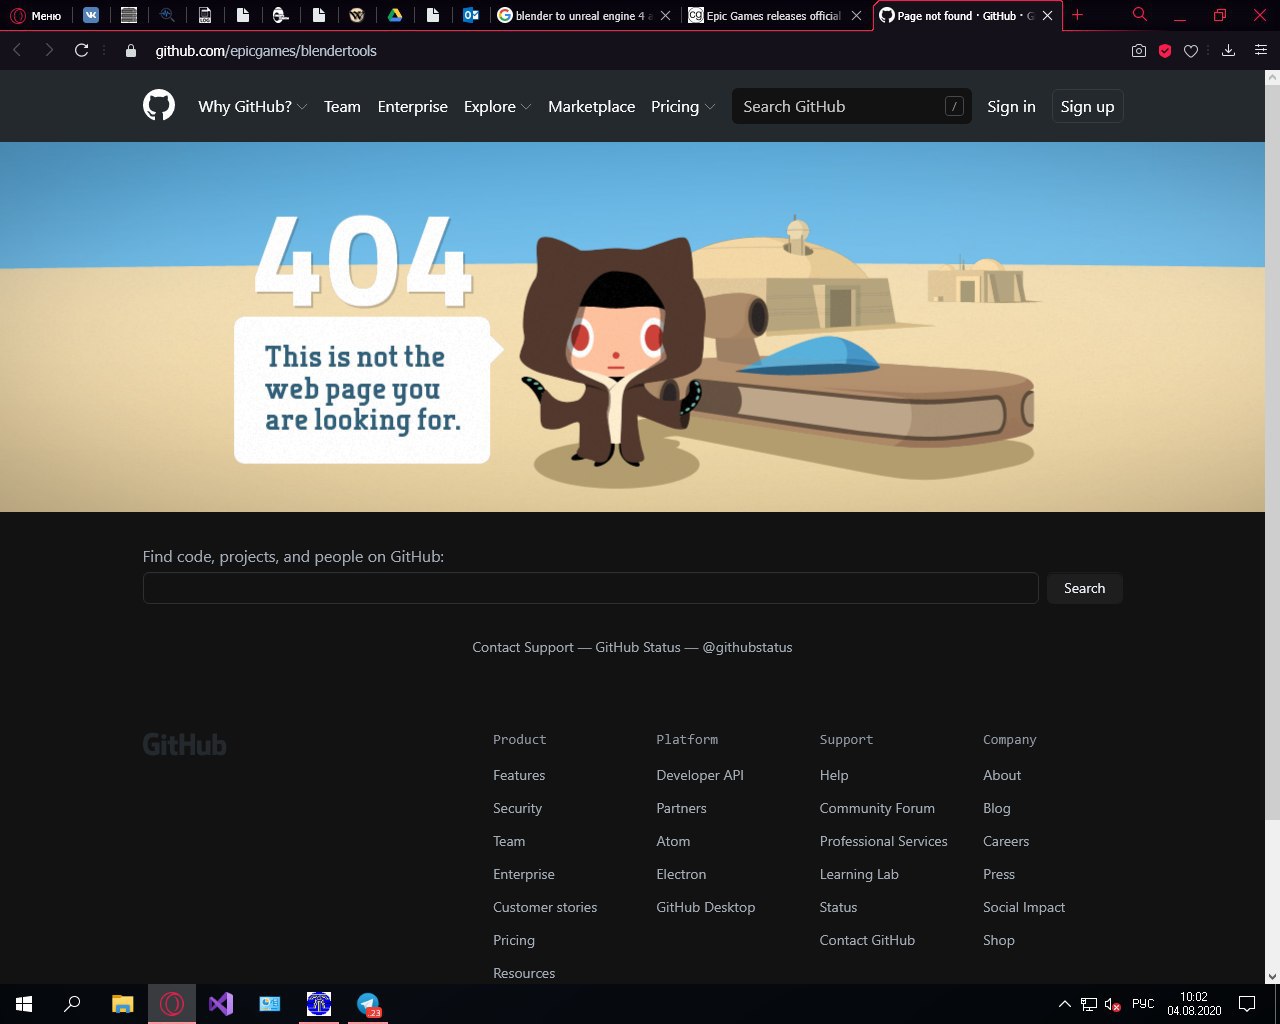Open the Careers footer link
The height and width of the screenshot is (1024, 1280).
click(1006, 841)
